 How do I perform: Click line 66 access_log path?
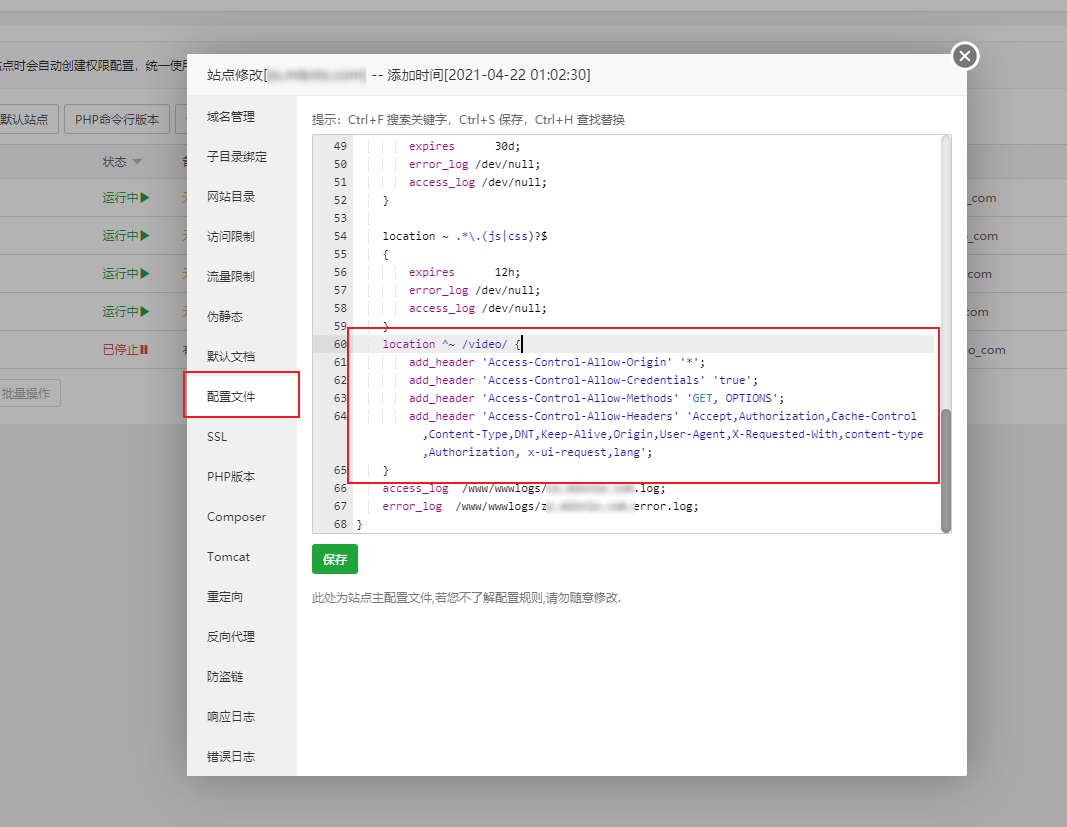tap(524, 489)
